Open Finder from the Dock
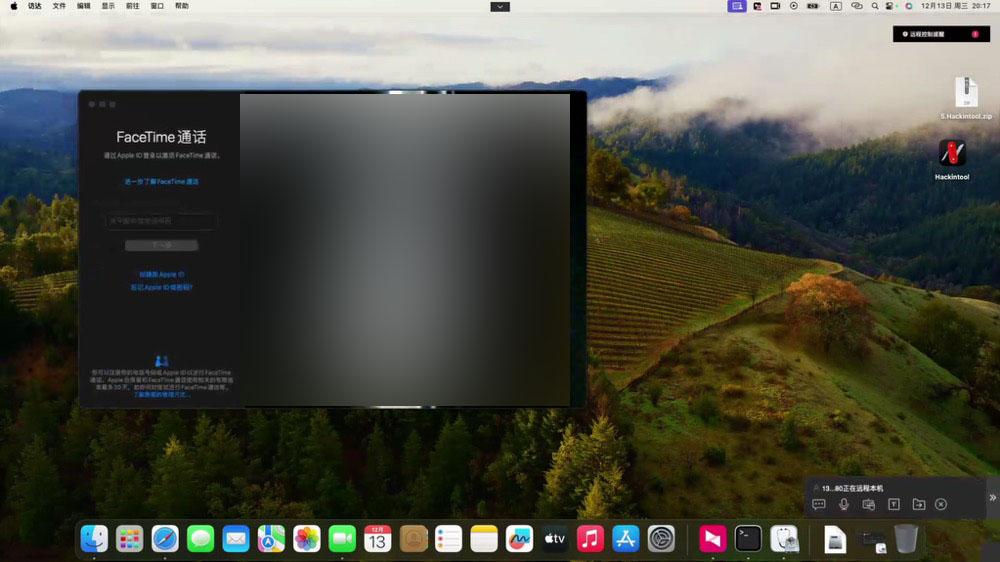Screen dimensions: 1000x562 click(94, 539)
